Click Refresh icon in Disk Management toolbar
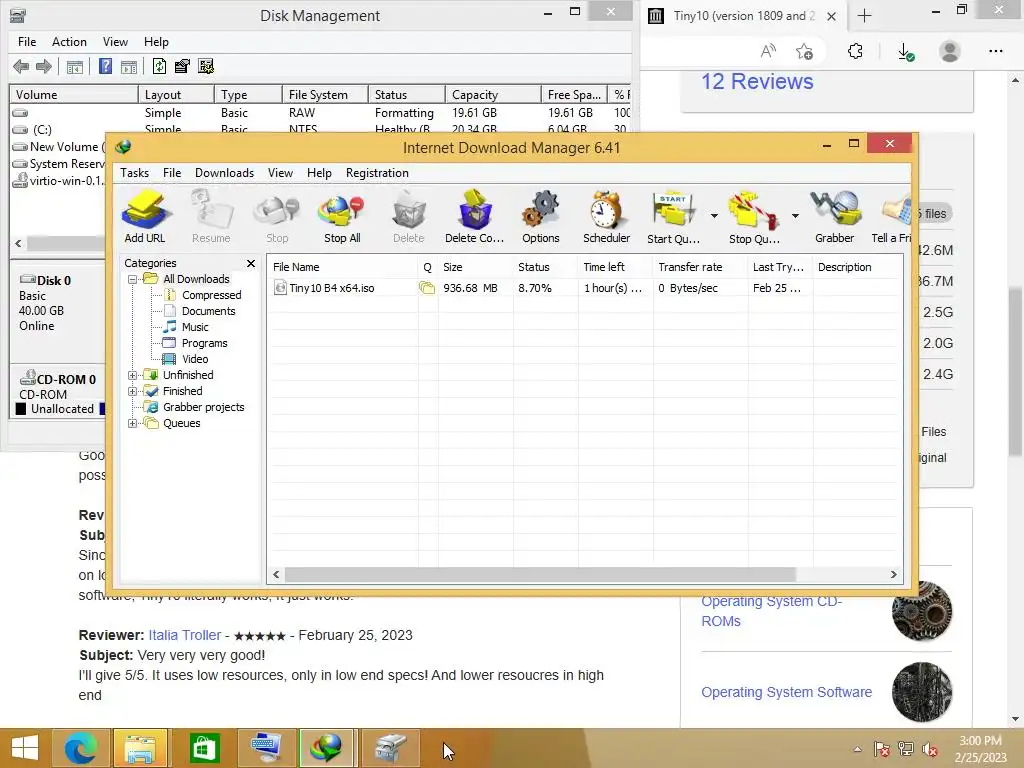 pos(159,66)
